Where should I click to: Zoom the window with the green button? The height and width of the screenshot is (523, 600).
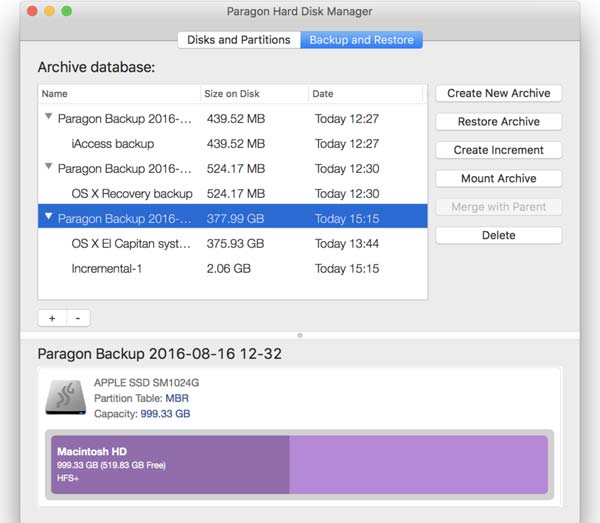(x=67, y=11)
